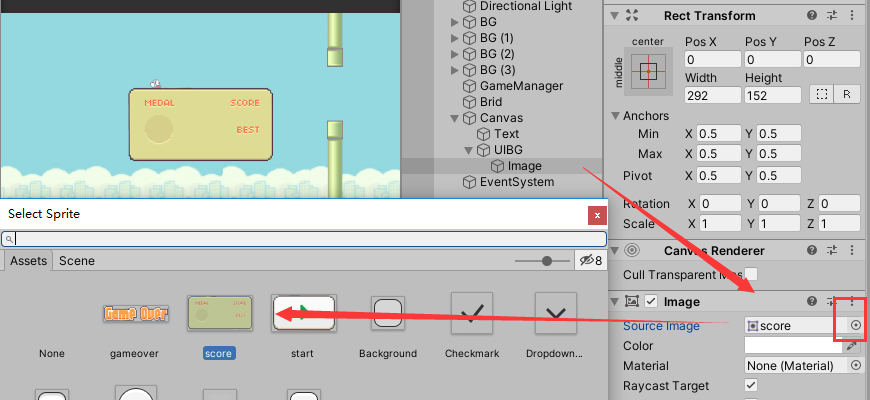870x400 pixels.
Task: Edit the Pos Y field
Action: 773,59
